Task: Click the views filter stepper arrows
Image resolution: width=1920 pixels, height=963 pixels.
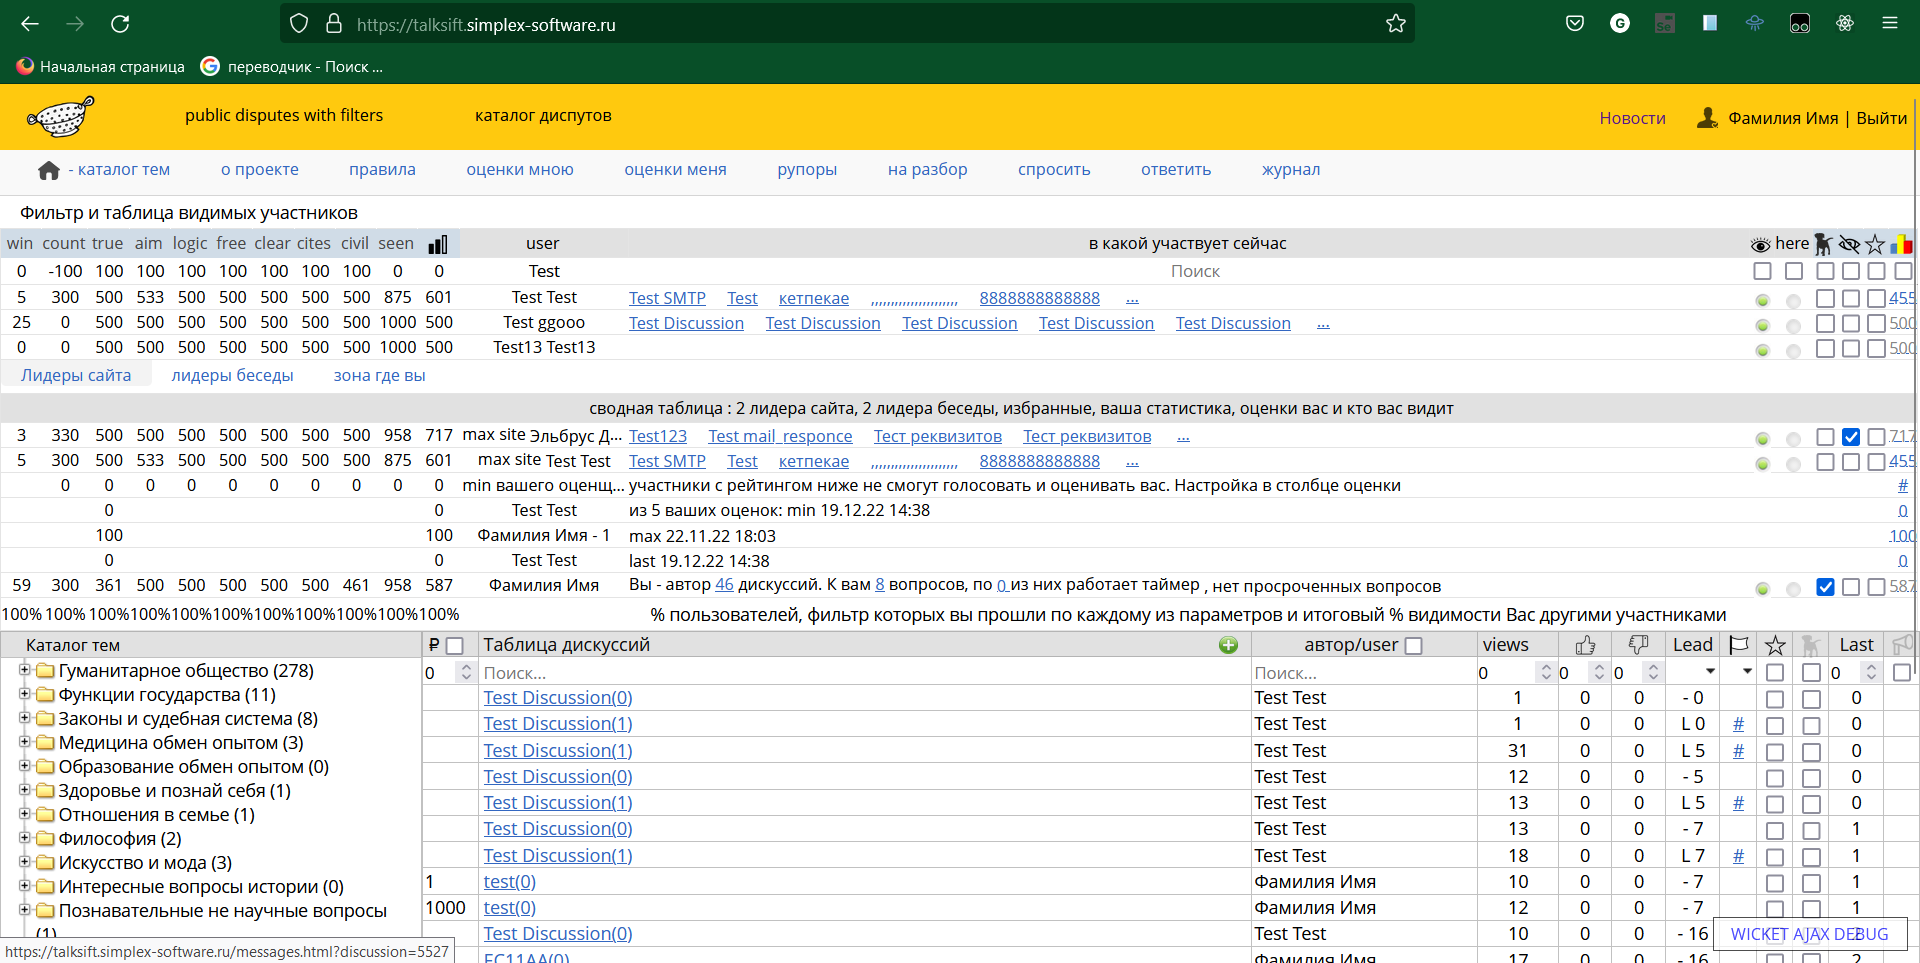Action: pyautogui.click(x=1546, y=672)
